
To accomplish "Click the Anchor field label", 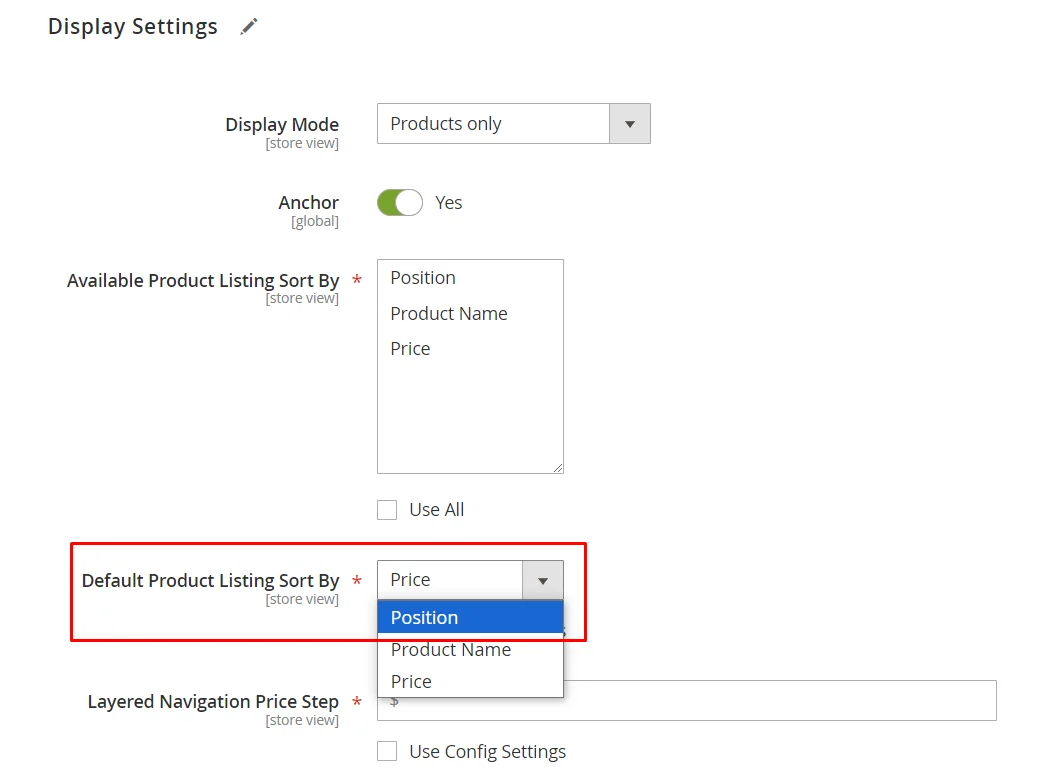I will (308, 203).
